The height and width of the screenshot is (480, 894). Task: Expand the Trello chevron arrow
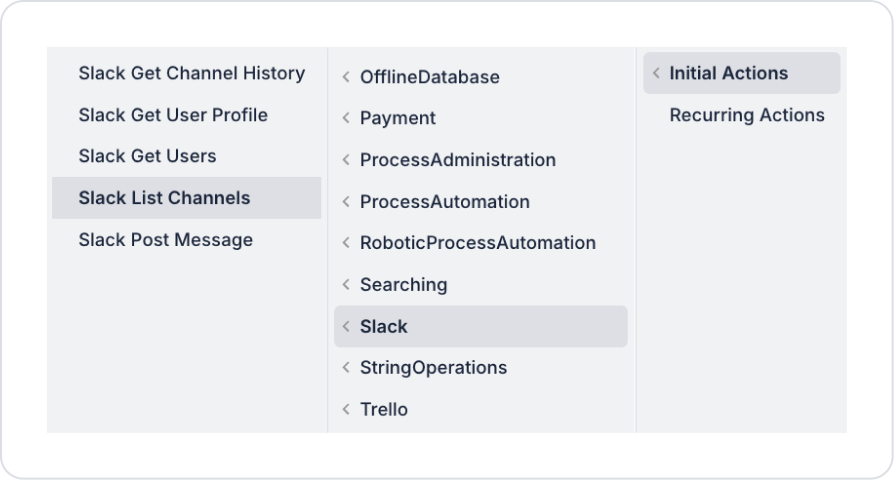coord(346,410)
